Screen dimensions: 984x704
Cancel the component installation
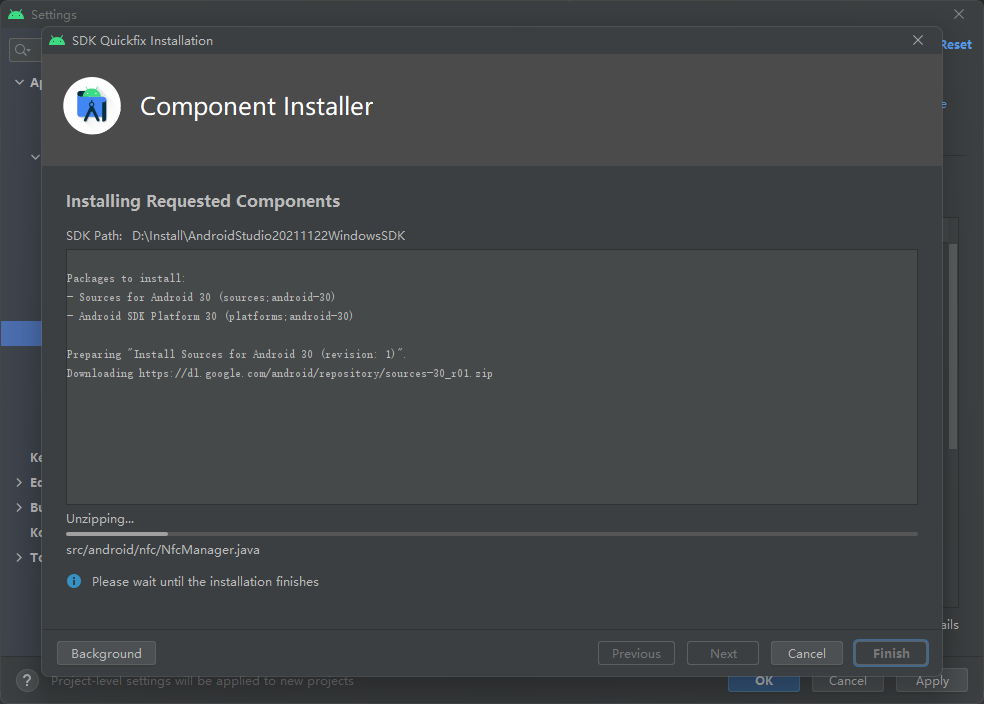[x=806, y=653]
